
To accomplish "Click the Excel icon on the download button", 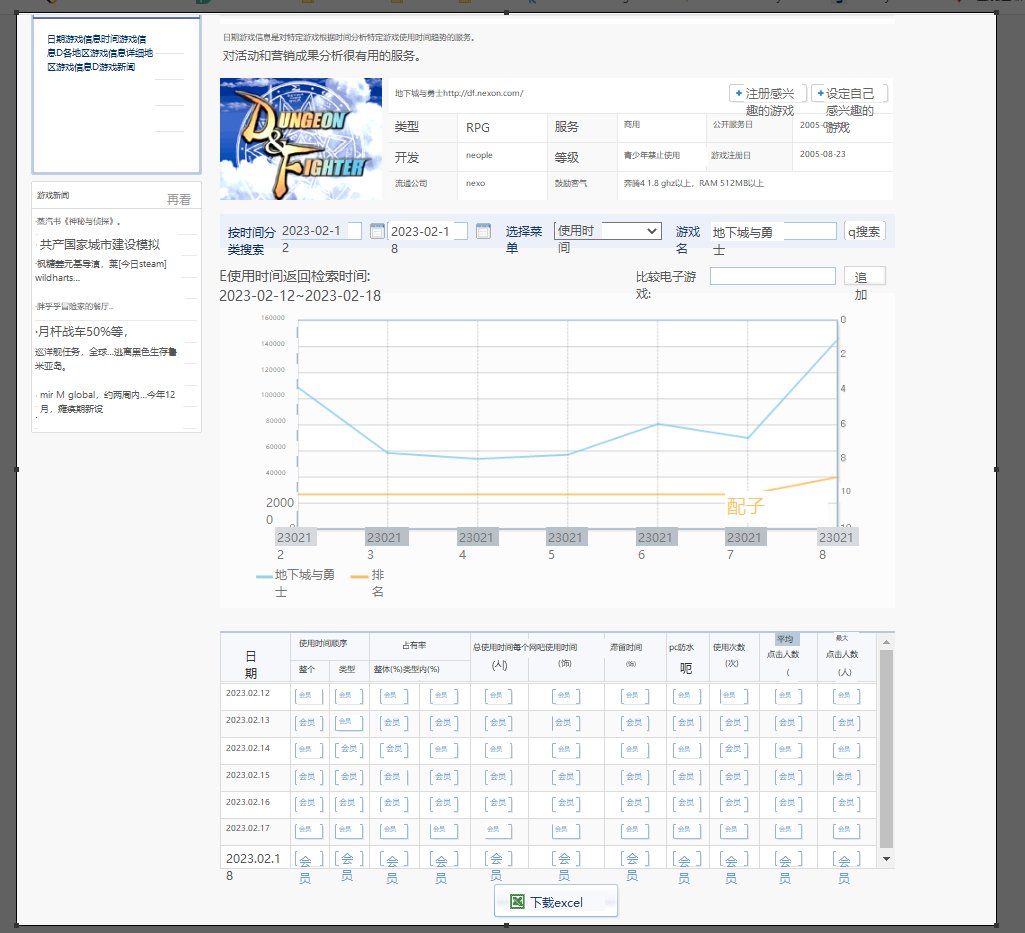I will pos(517,902).
